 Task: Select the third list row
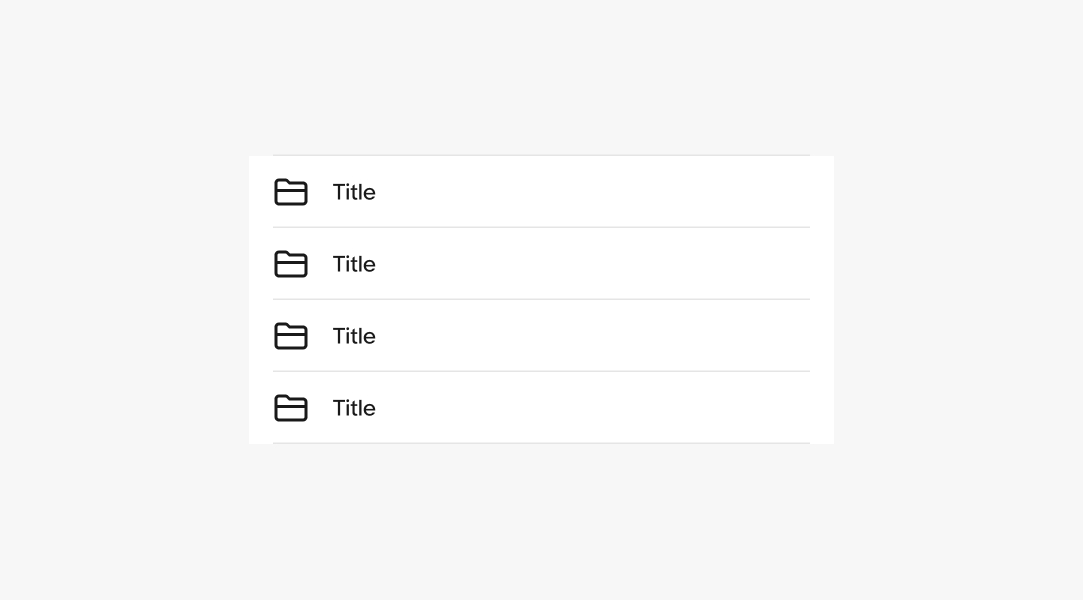541,336
